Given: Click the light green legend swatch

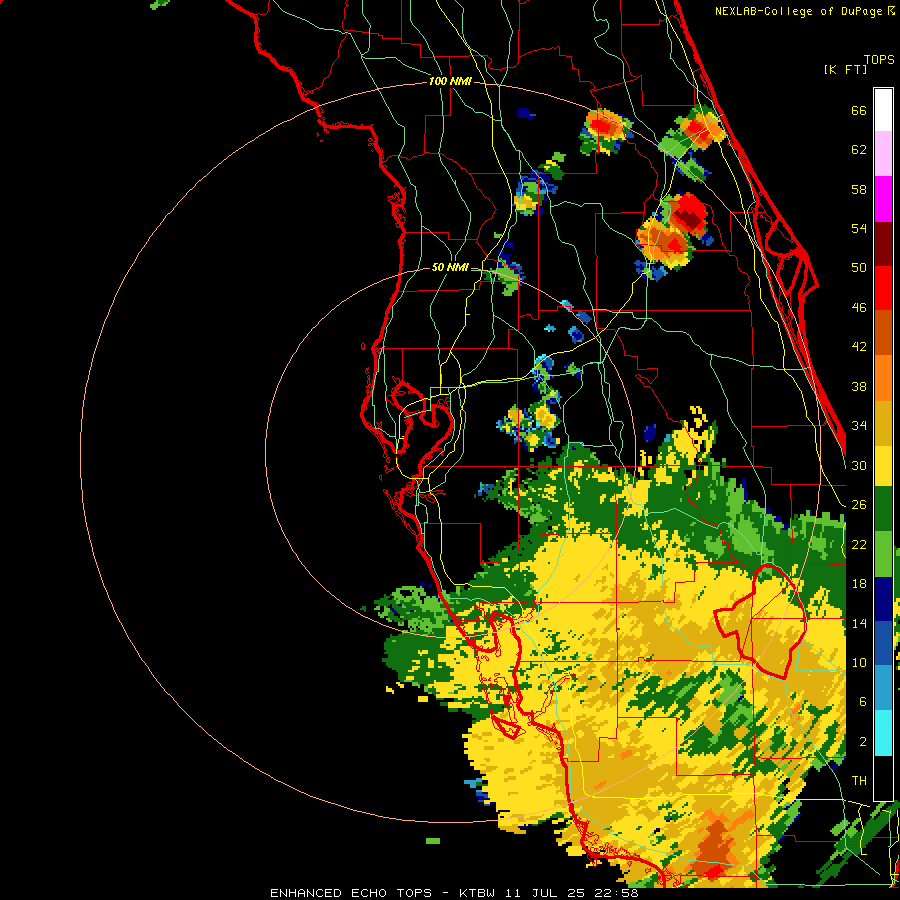Looking at the screenshot, I should [x=883, y=554].
